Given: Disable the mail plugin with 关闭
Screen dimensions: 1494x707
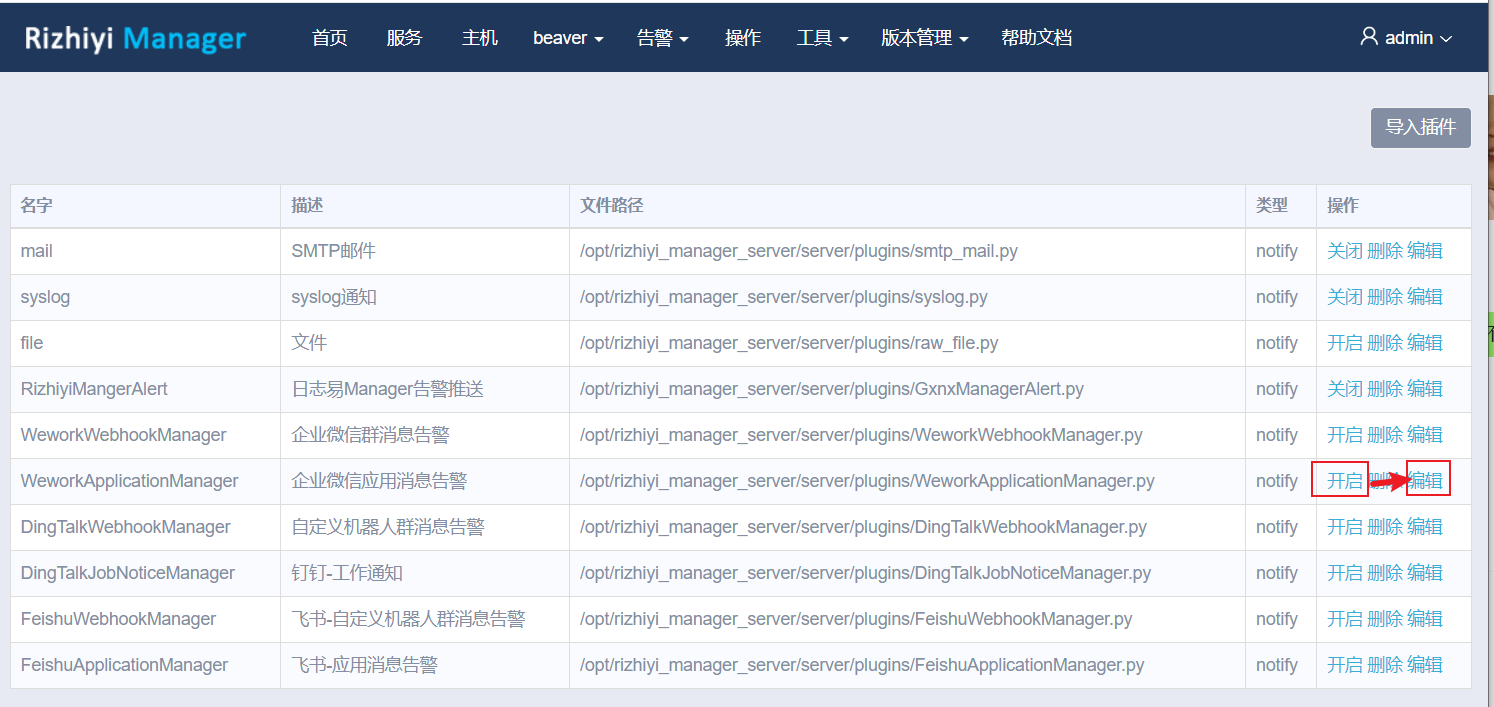Looking at the screenshot, I should coord(1341,250).
